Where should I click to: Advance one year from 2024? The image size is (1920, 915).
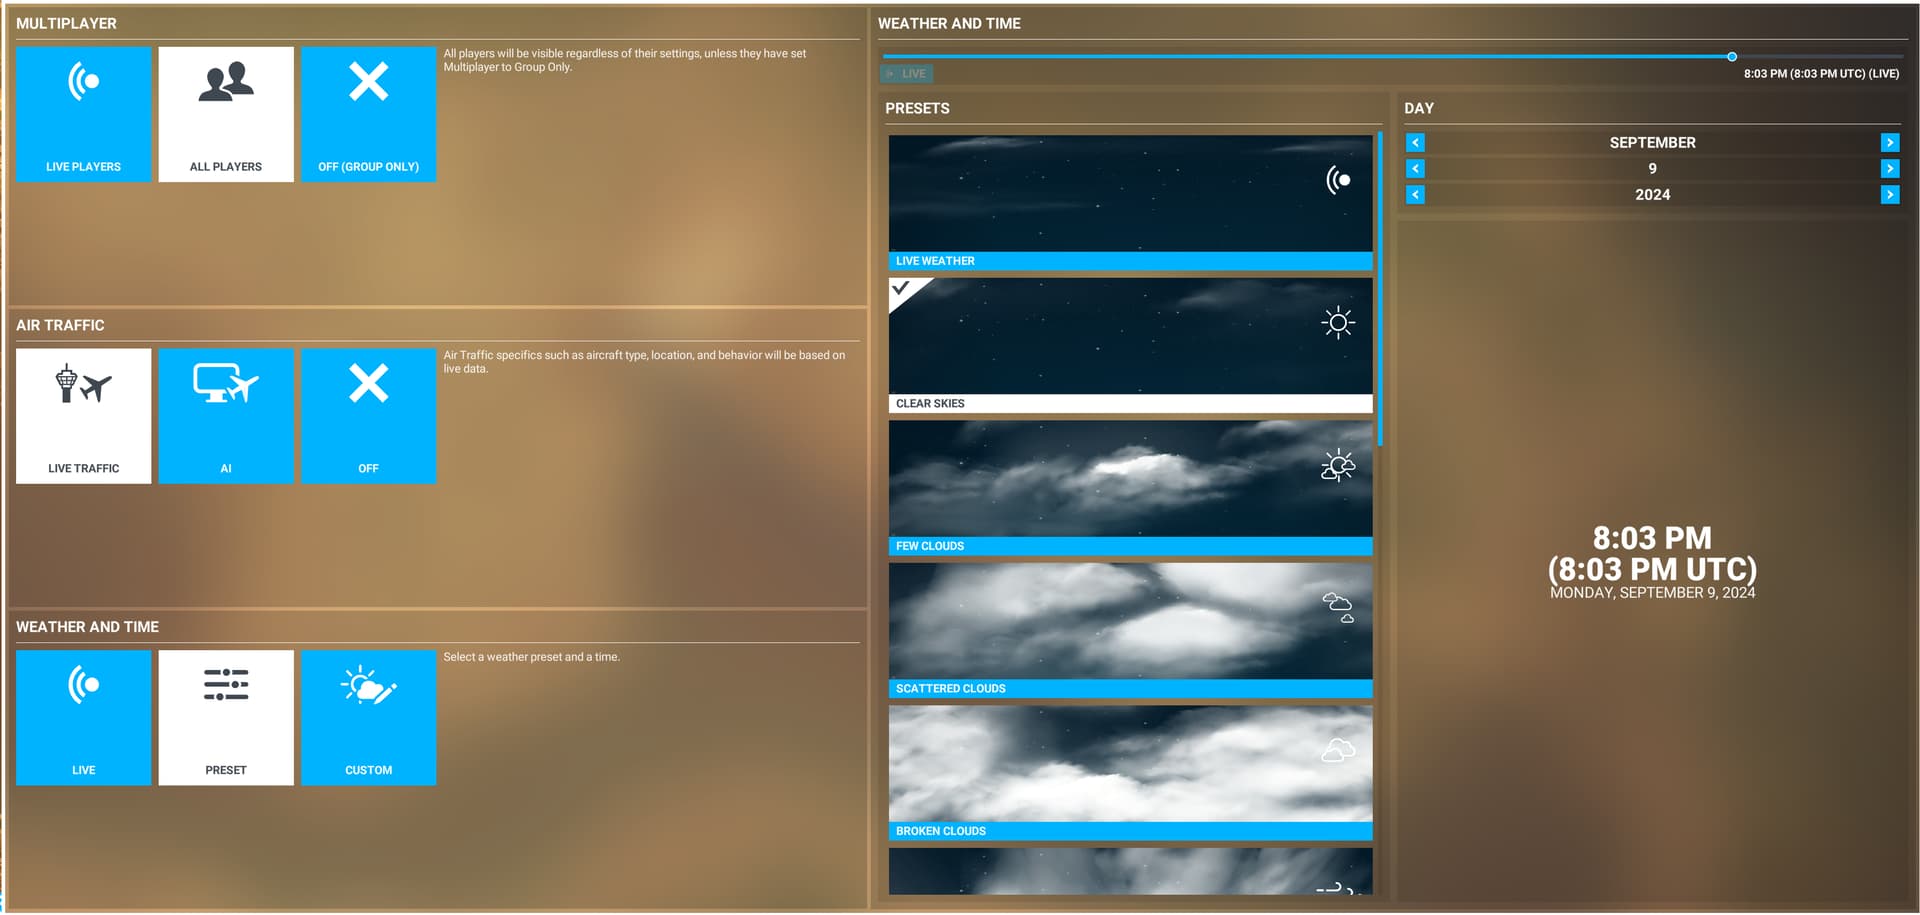tap(1890, 195)
